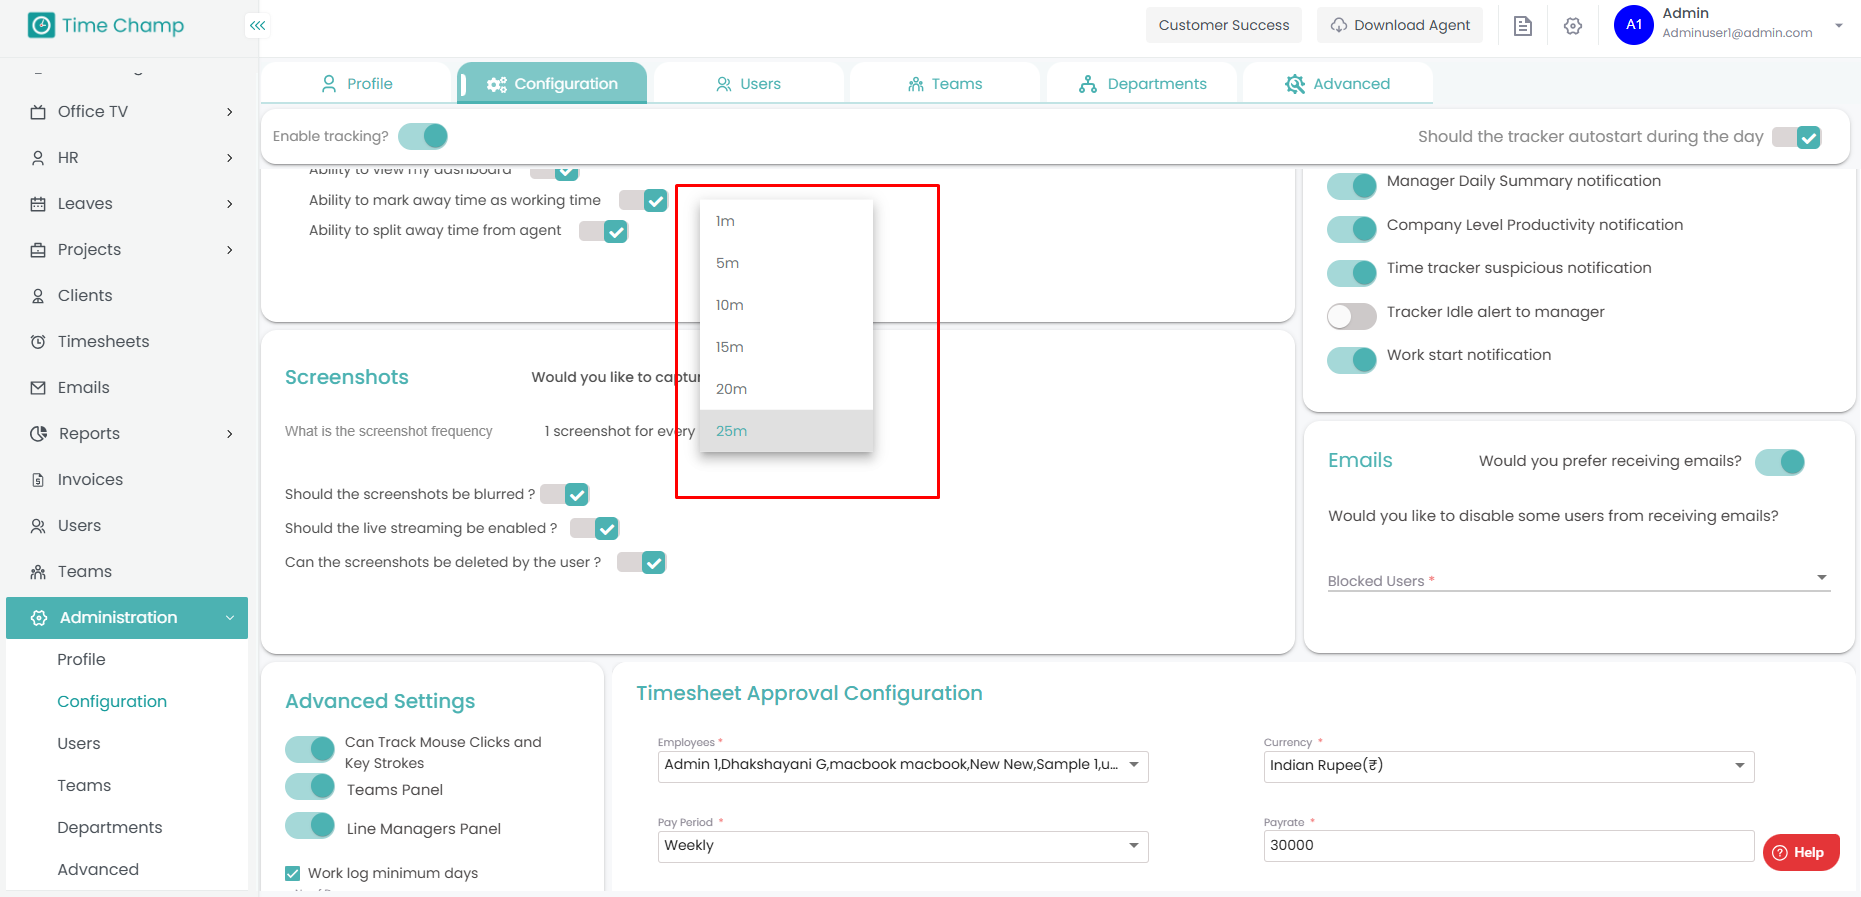Click the Customer Success button
Screen dimensions: 1861x897
pyautogui.click(x=1224, y=25)
